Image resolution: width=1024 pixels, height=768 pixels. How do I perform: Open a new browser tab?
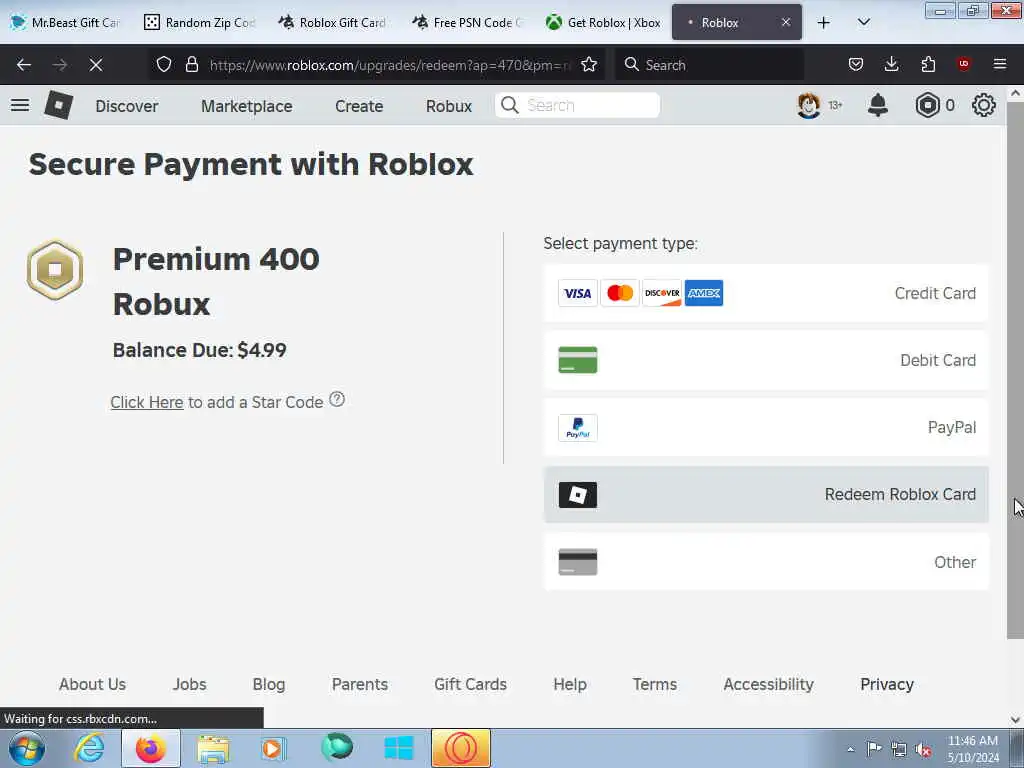click(824, 23)
